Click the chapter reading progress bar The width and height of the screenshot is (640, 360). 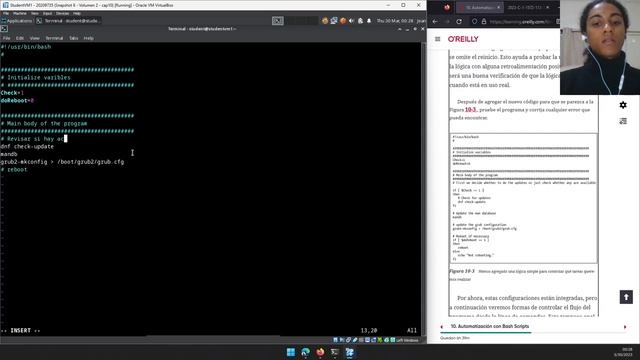[x=533, y=333]
